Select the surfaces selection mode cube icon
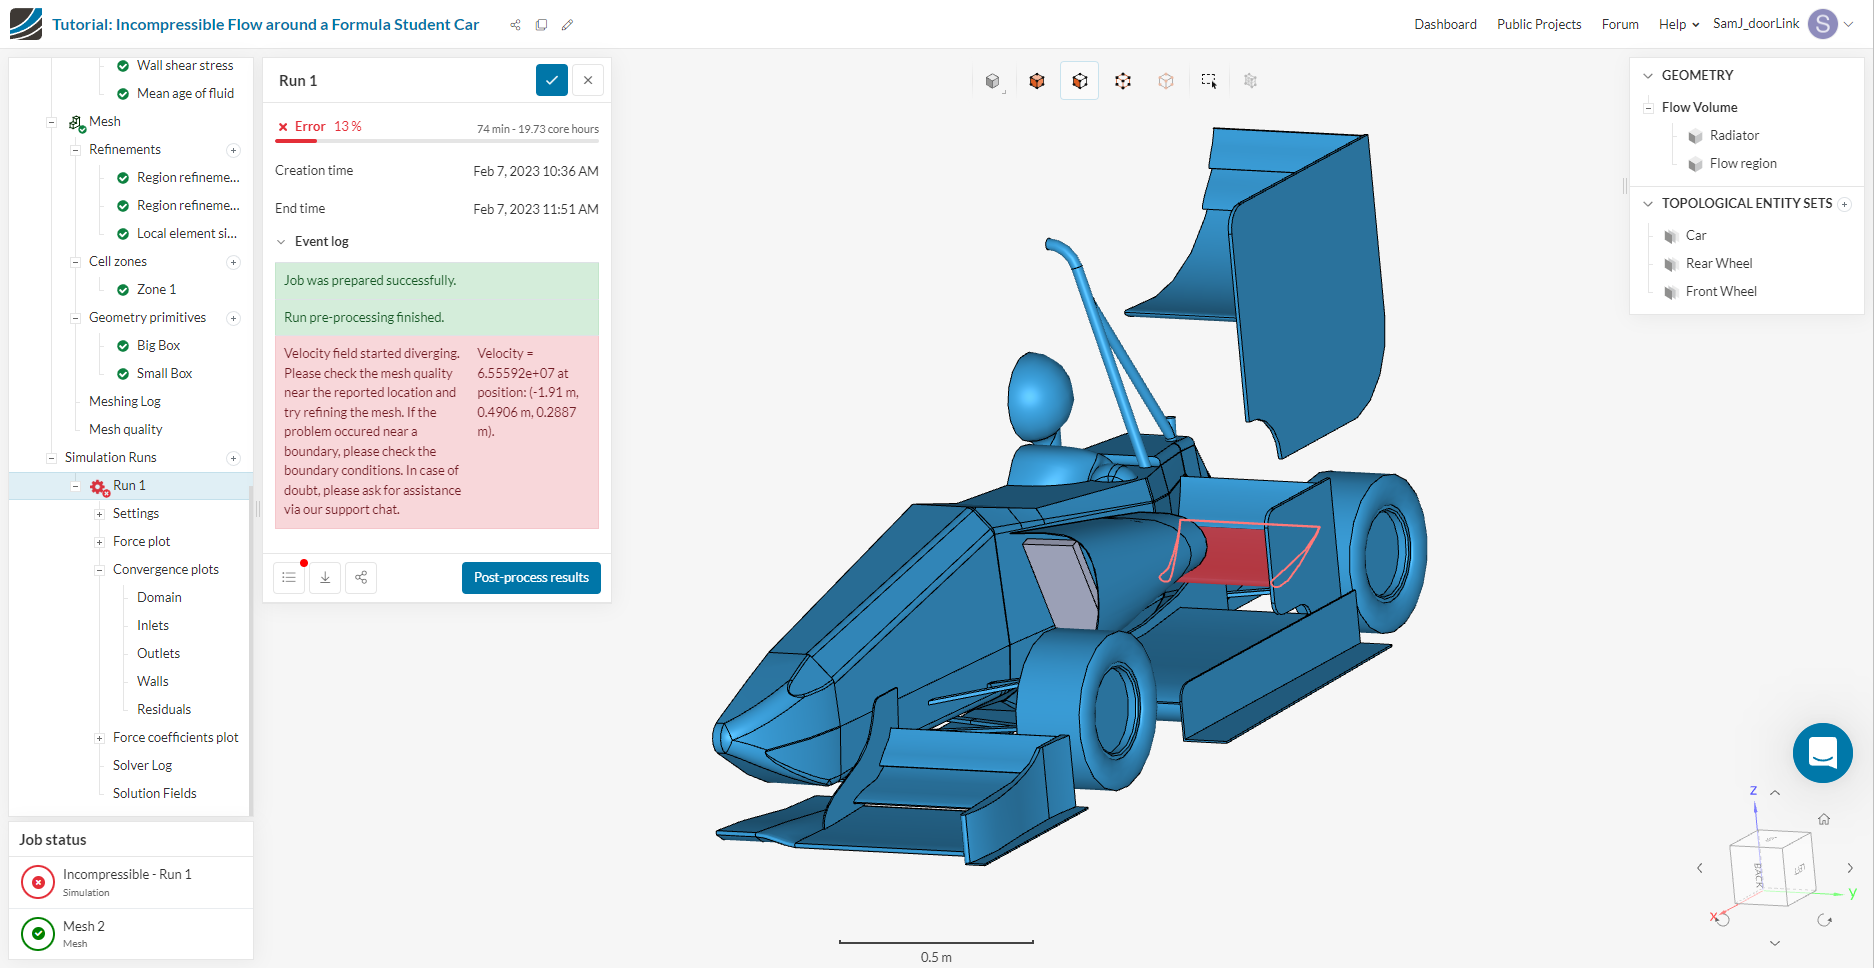1874x968 pixels. 1079,80
